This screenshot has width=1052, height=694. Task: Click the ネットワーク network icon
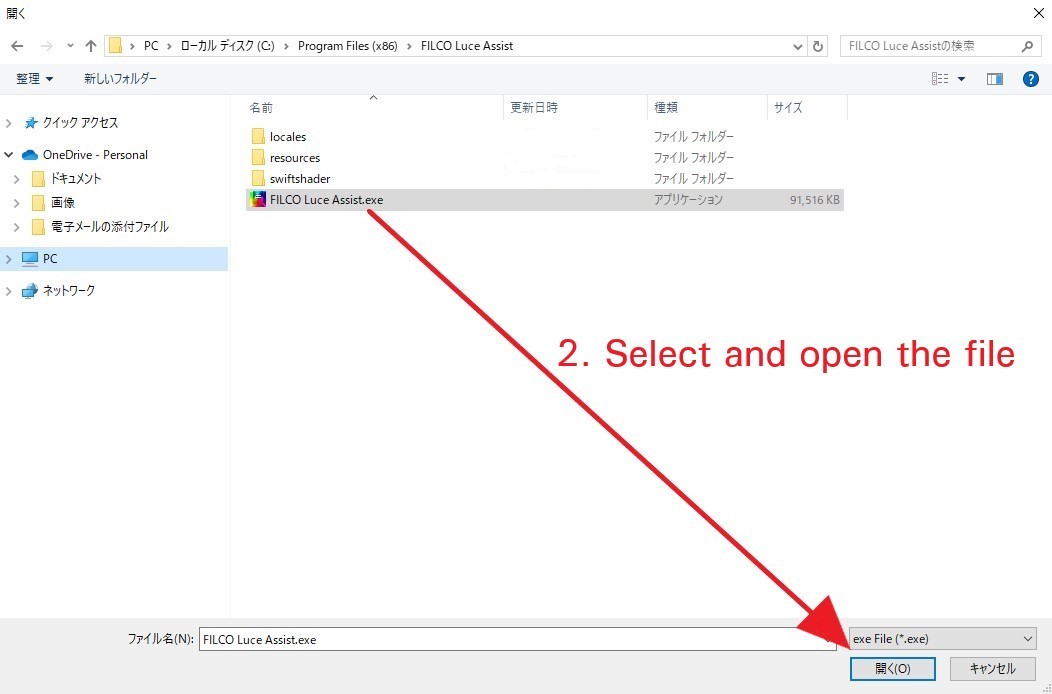pyautogui.click(x=30, y=291)
